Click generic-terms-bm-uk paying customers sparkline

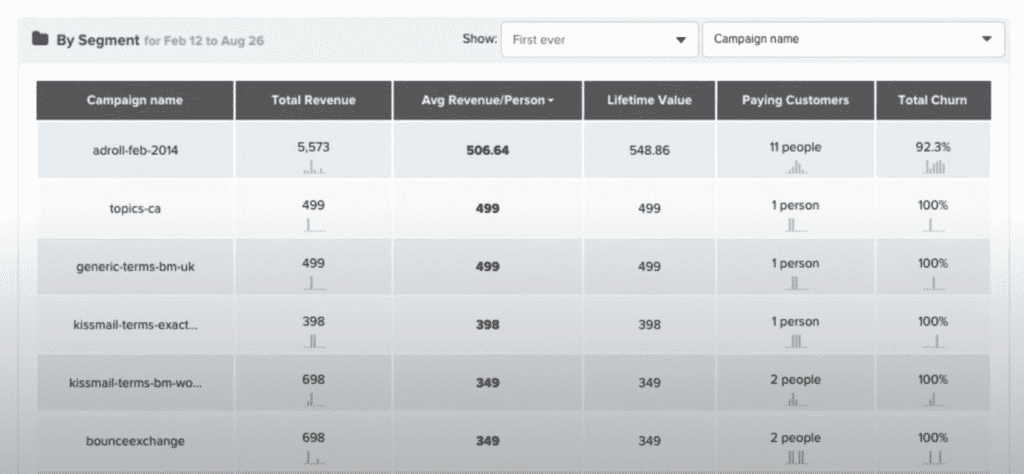click(795, 283)
